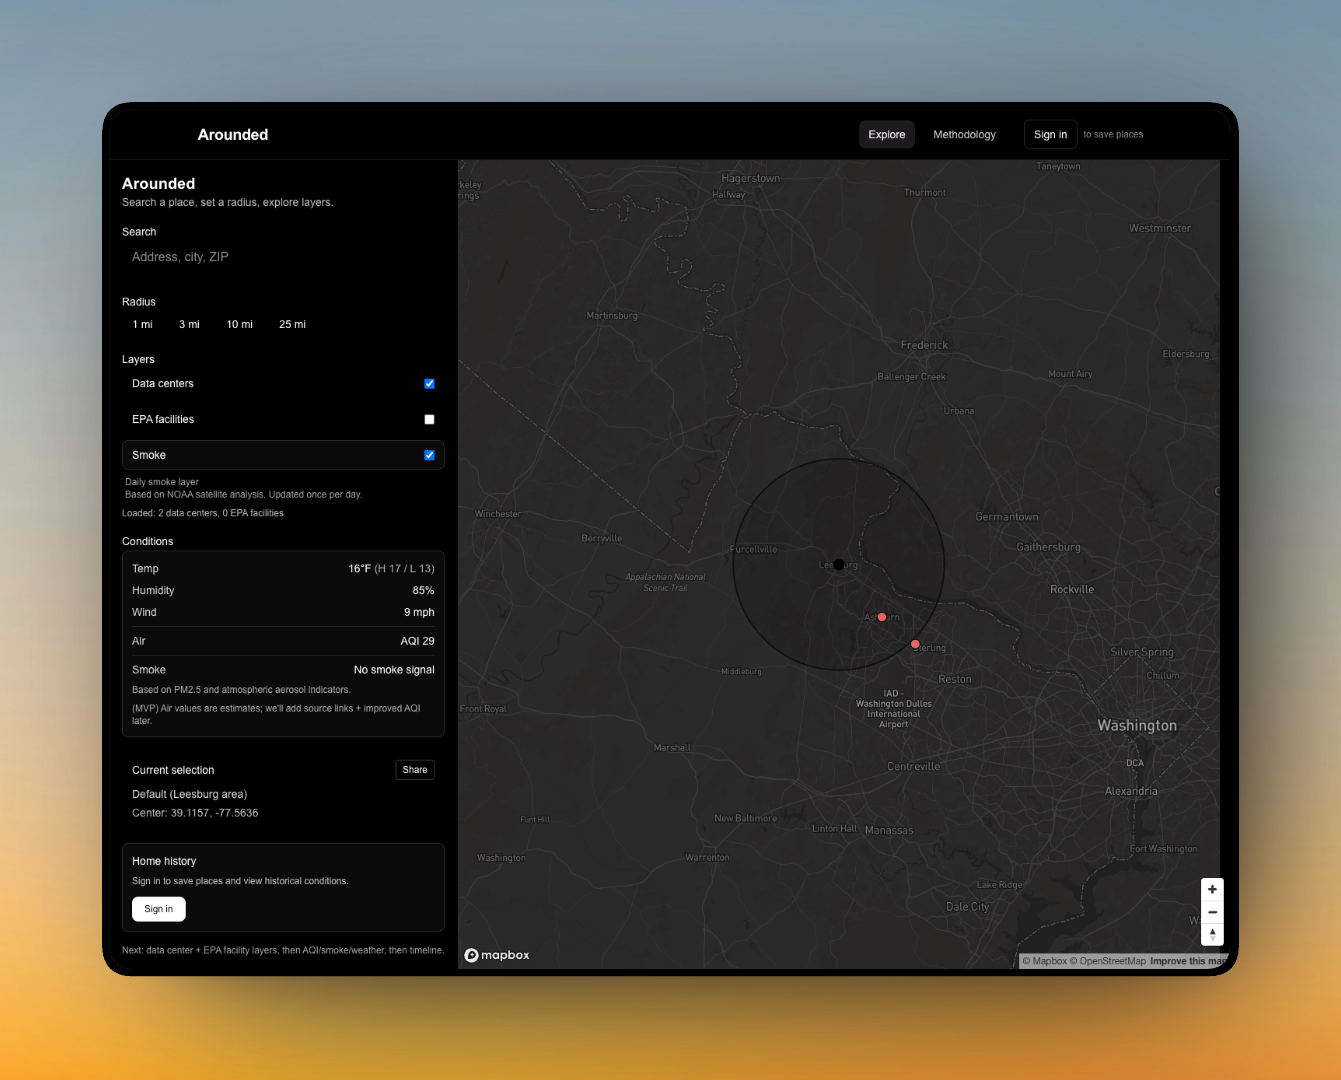Share the current selection
Viewport: 1341px width, 1080px height.
(x=415, y=770)
